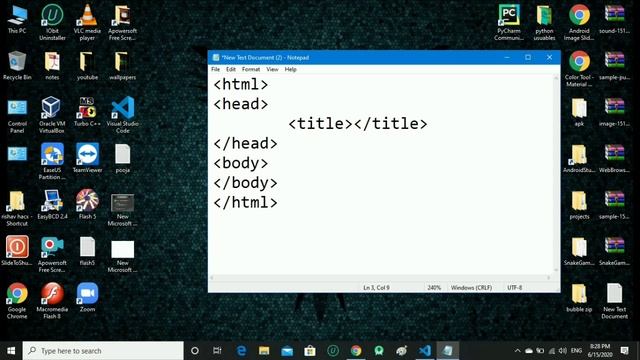The height and width of the screenshot is (360, 640).
Task: Select the Recycle Bin icon
Action: coord(17,66)
